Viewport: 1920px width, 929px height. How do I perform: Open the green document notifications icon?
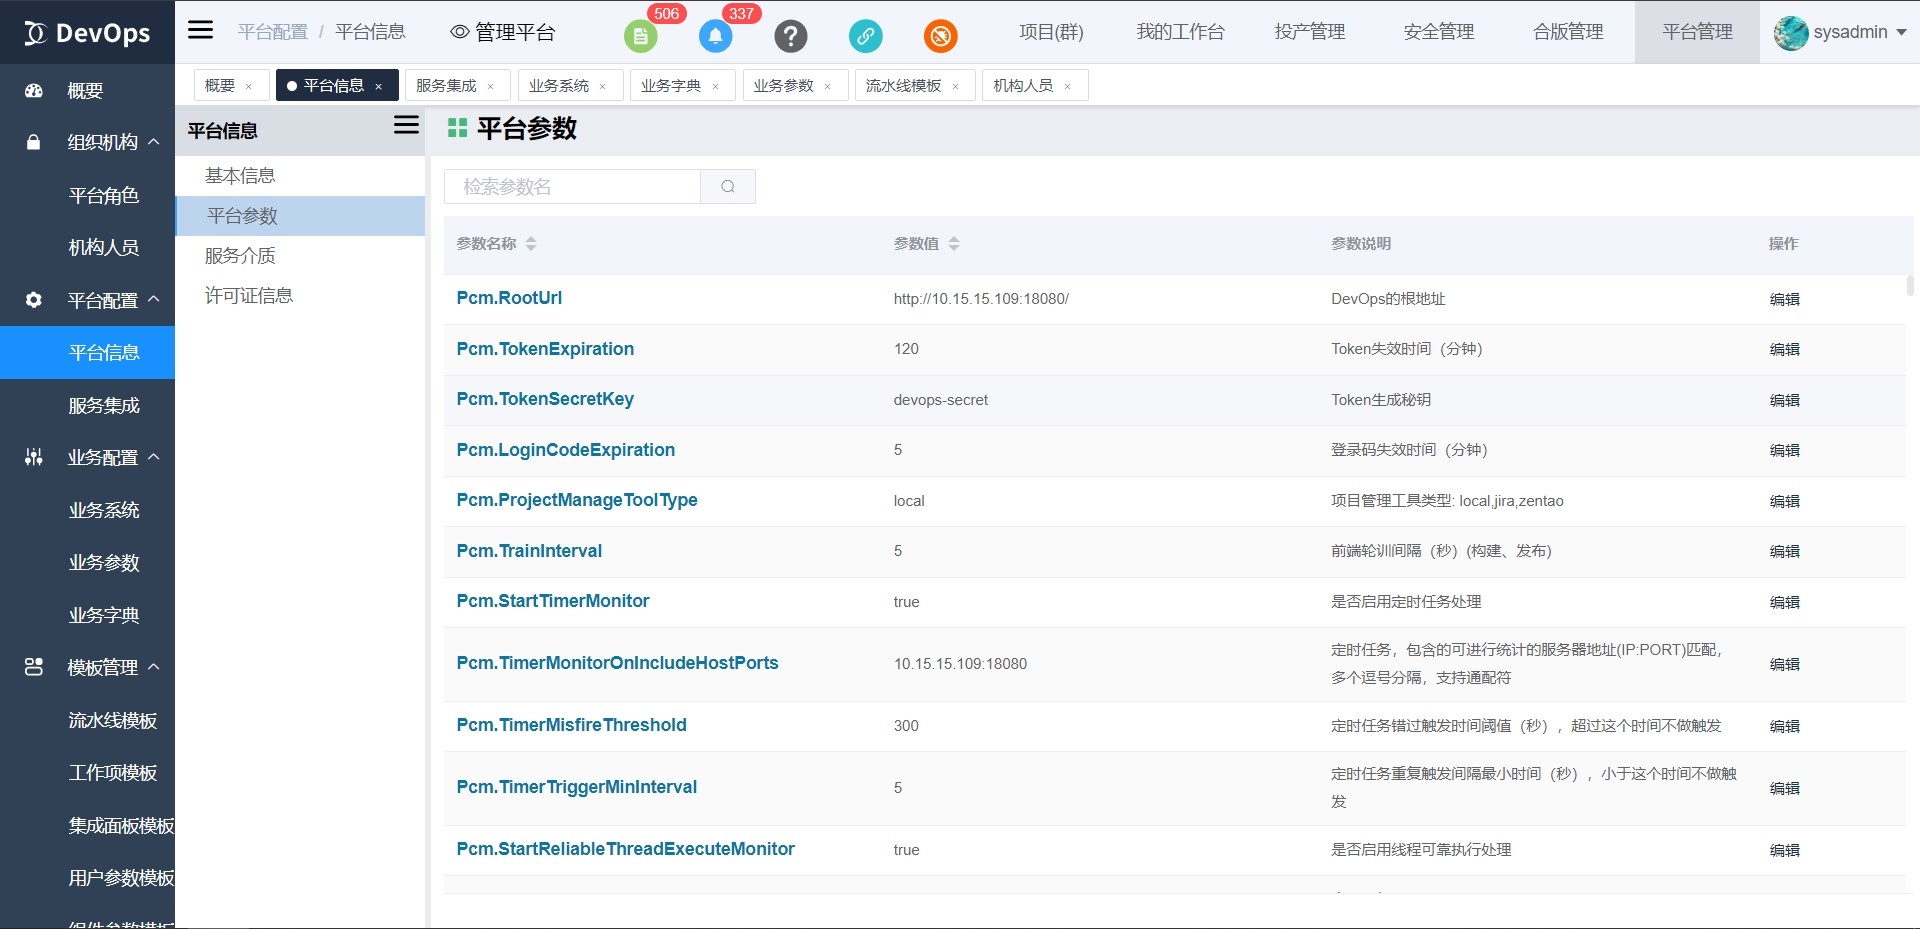[640, 37]
